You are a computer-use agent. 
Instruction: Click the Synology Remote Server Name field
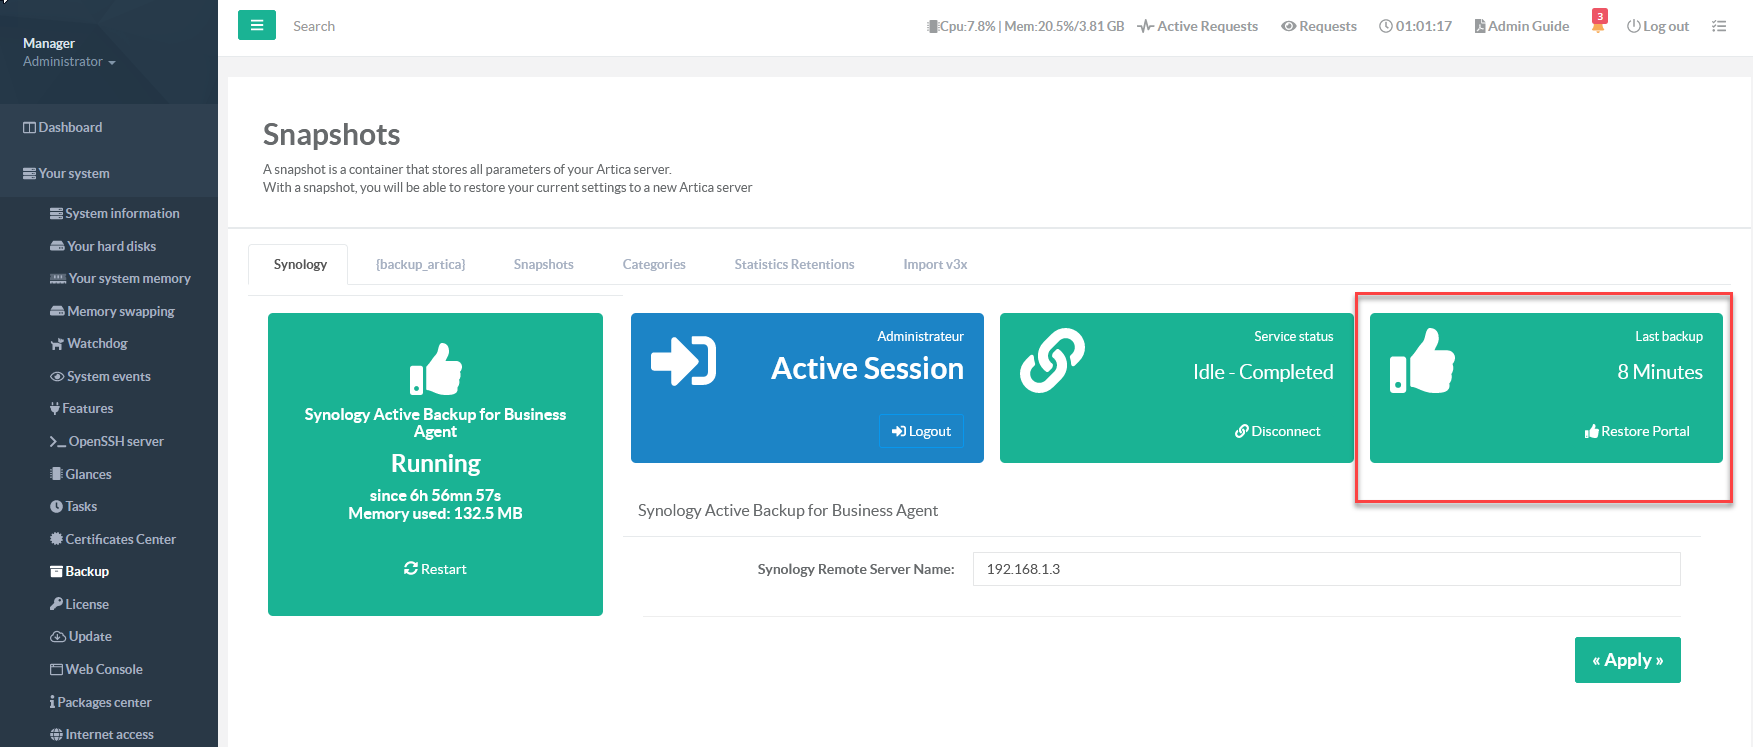1325,569
